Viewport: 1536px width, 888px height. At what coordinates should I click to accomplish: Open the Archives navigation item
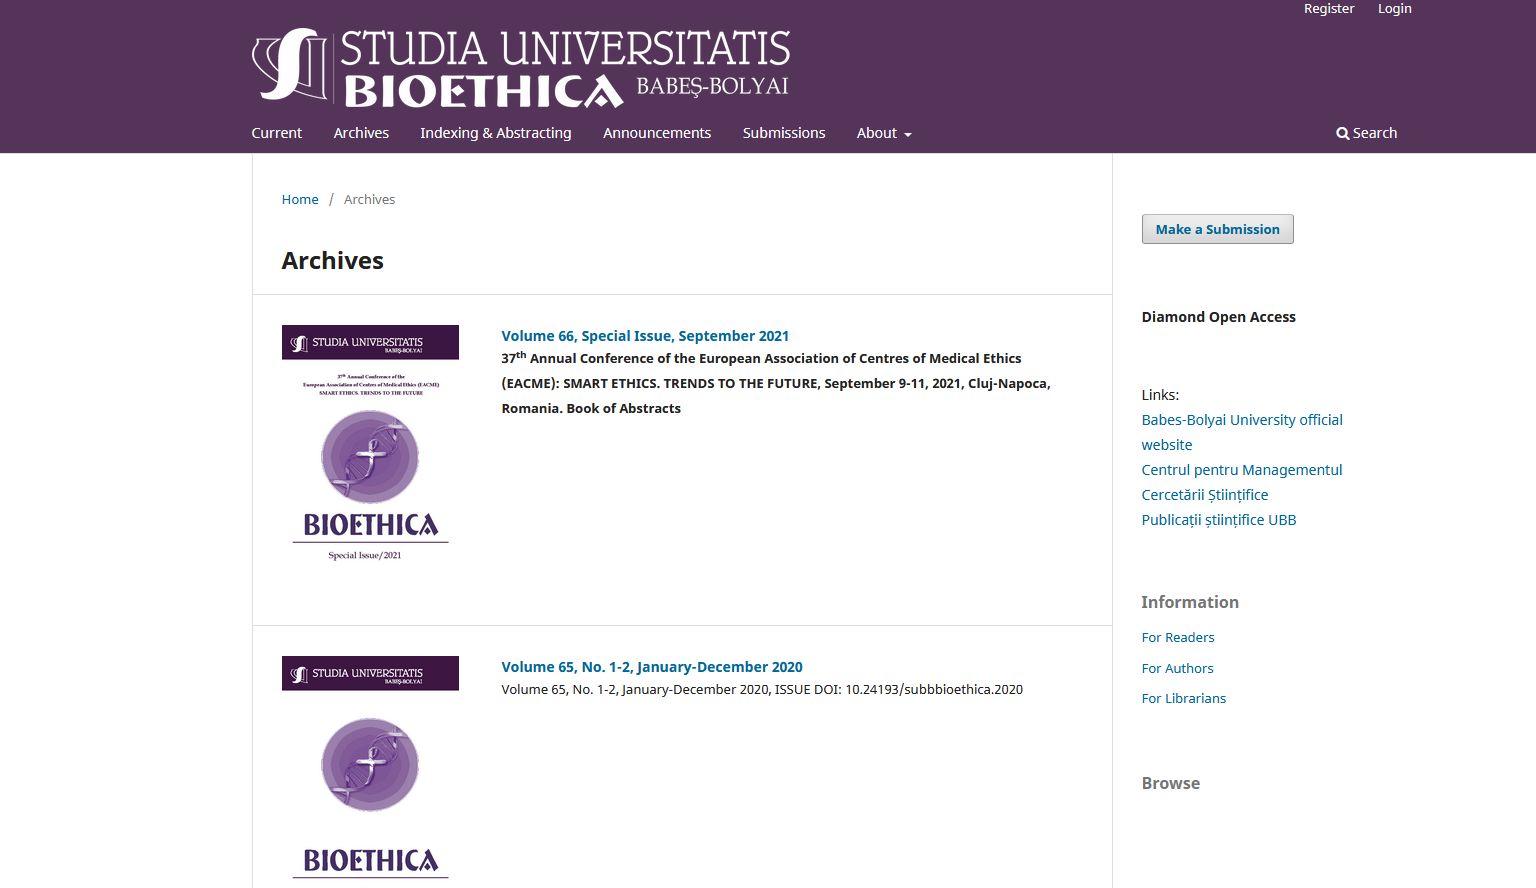pos(361,133)
